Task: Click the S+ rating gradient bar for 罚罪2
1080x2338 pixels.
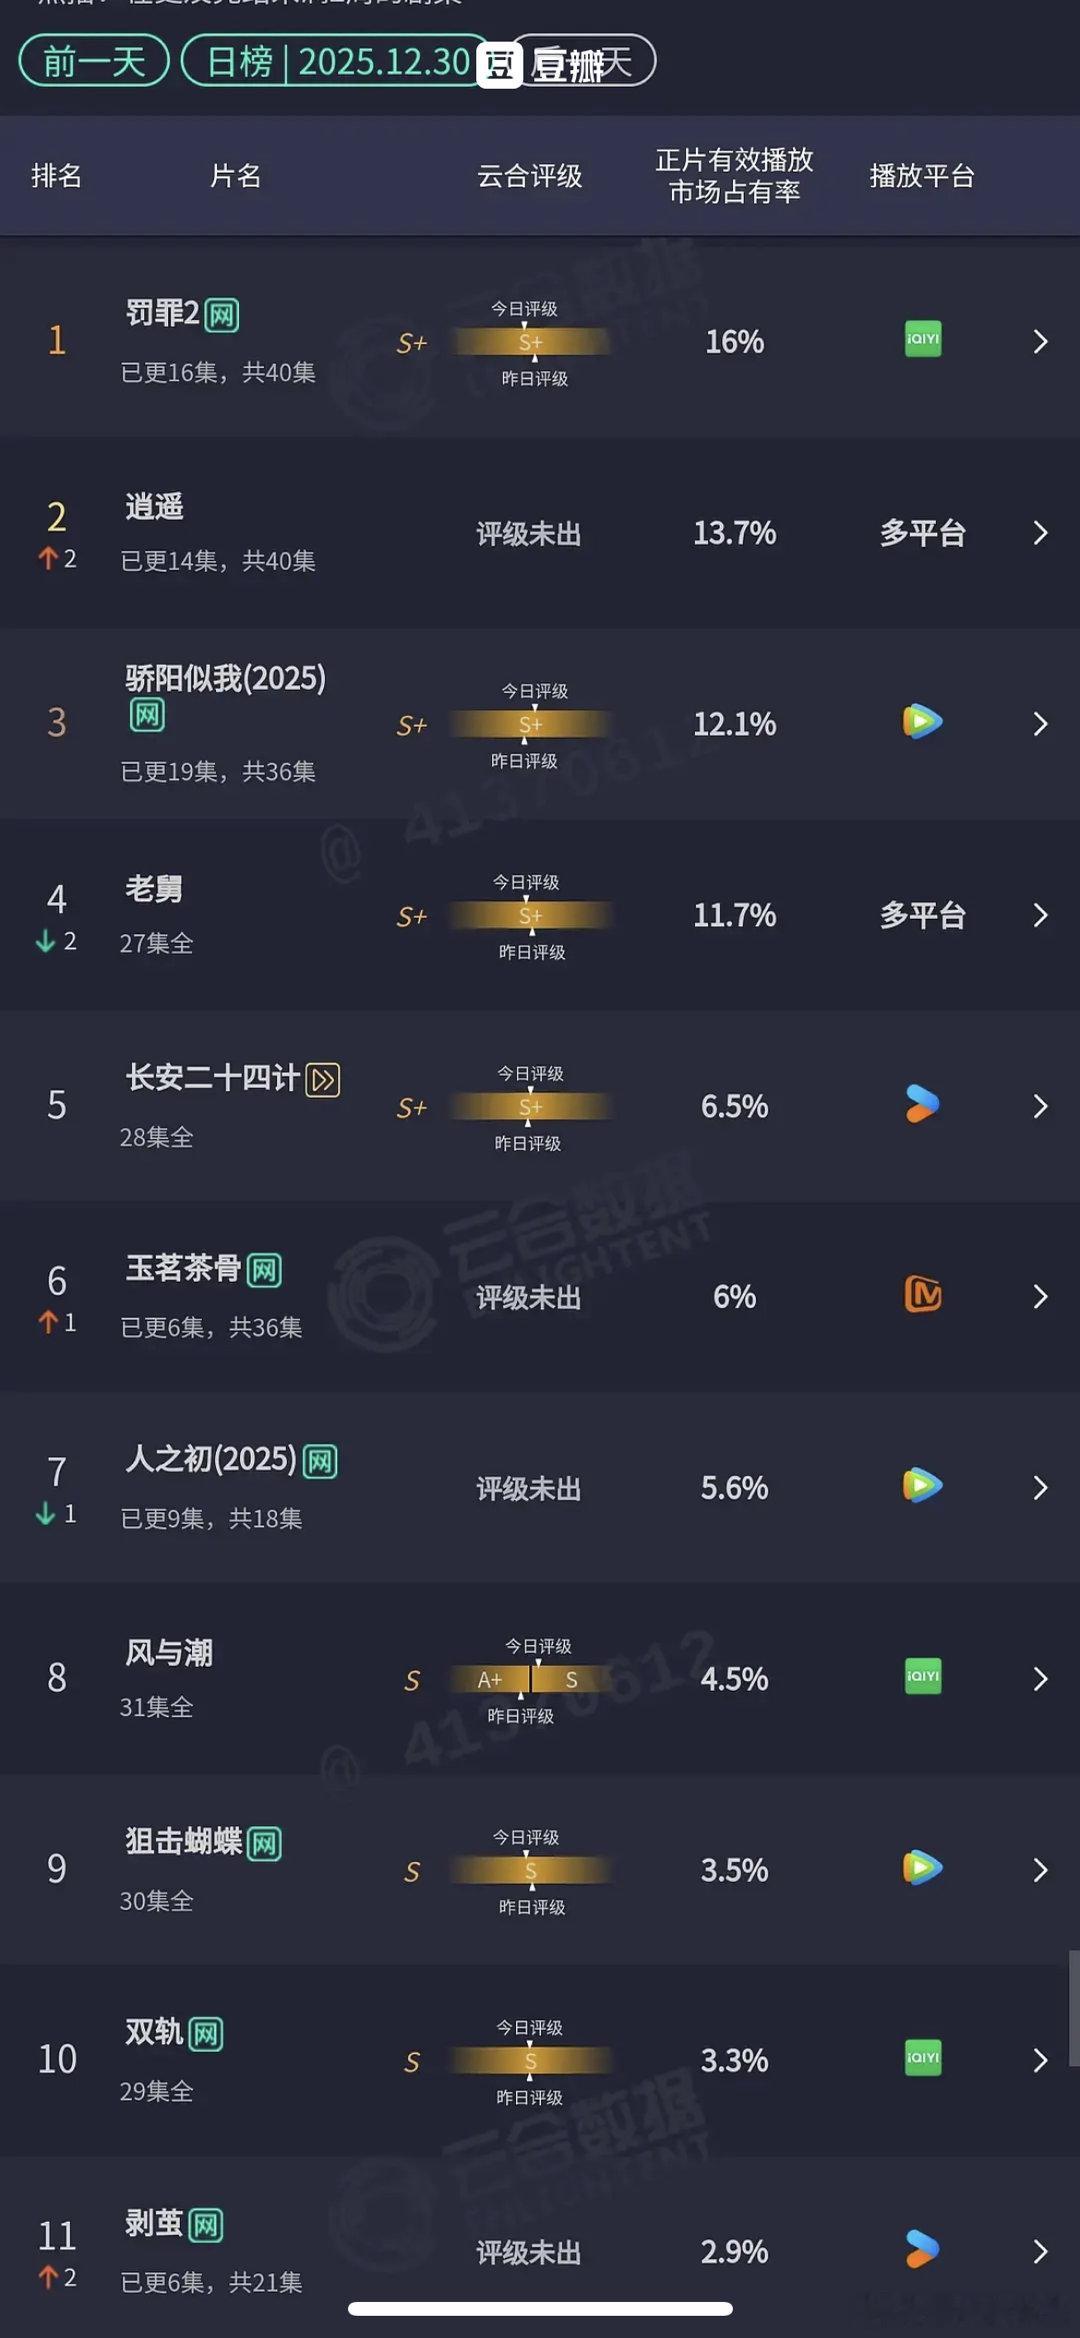Action: click(531, 343)
